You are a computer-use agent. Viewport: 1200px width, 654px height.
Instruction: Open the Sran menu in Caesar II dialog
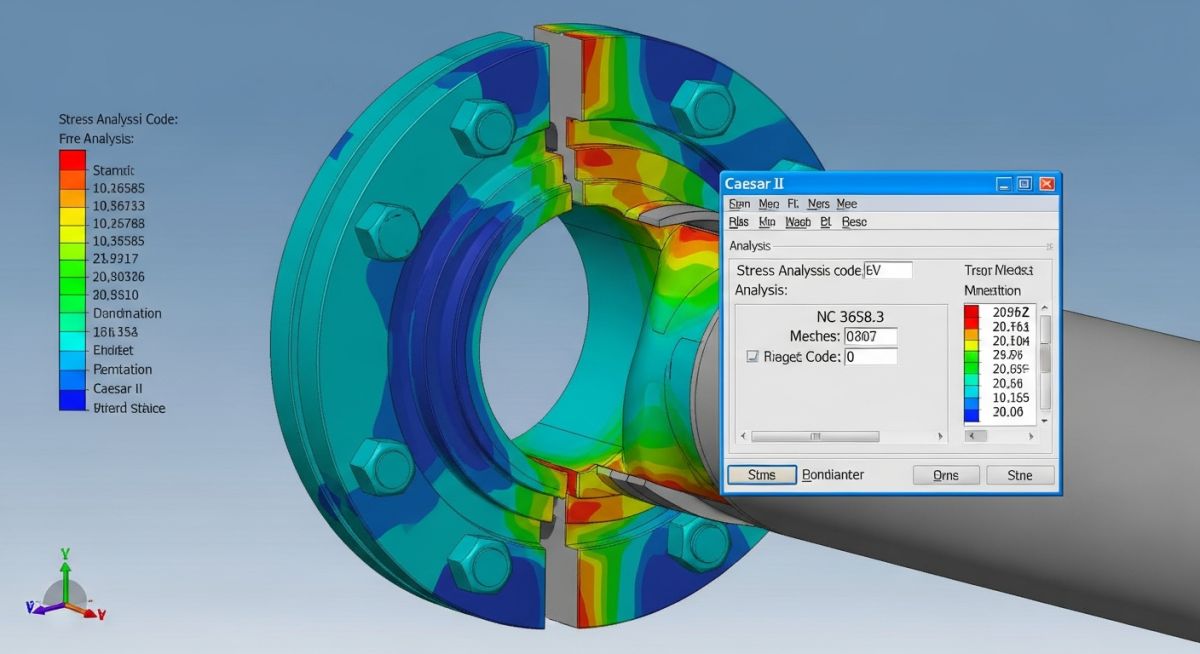click(x=740, y=203)
